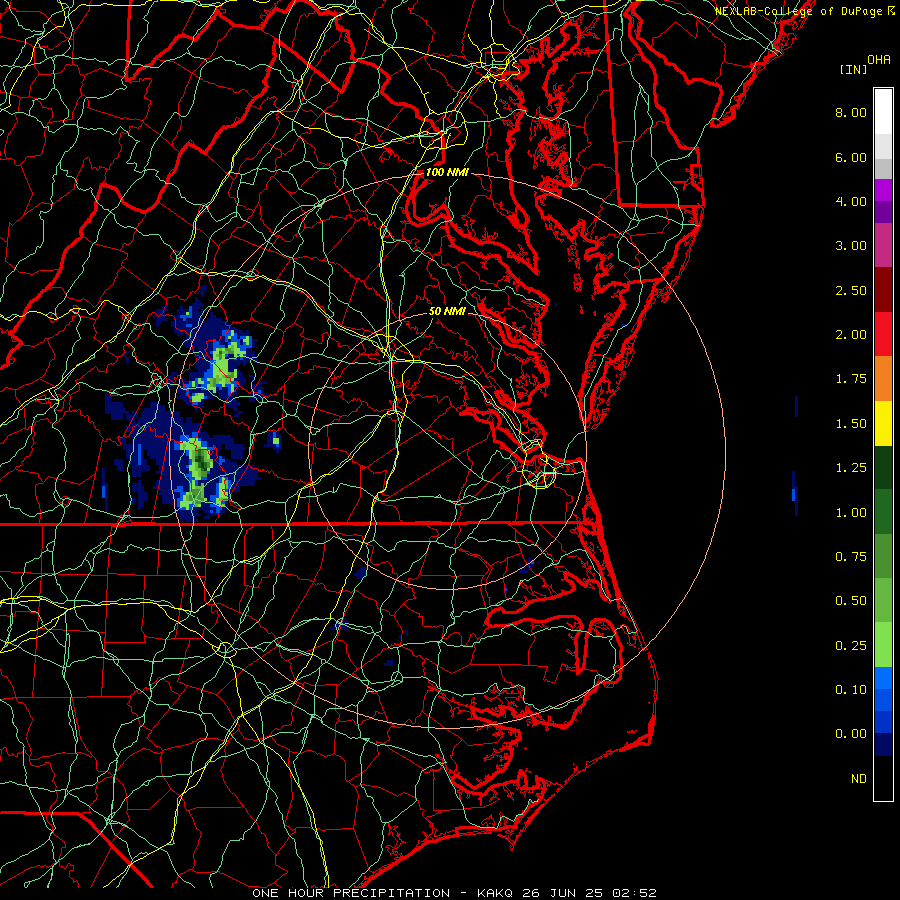Click the NEXLAB-College of DuPage credit text

pos(800,11)
